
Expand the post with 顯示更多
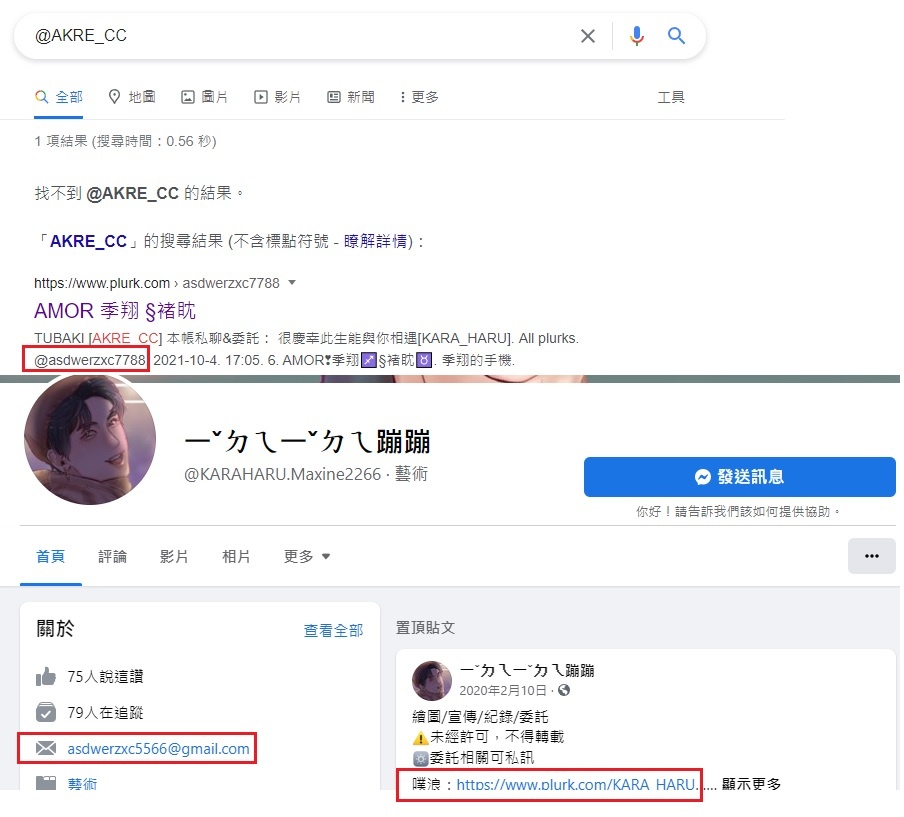point(752,784)
